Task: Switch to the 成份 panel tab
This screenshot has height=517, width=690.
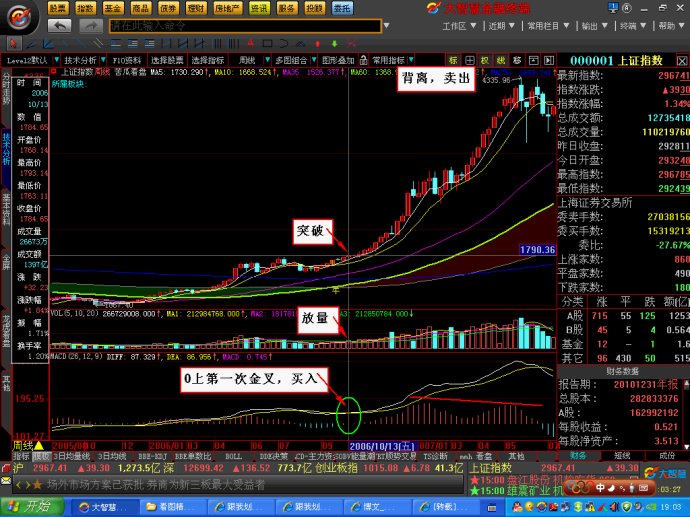Action: pyautogui.click(x=666, y=456)
